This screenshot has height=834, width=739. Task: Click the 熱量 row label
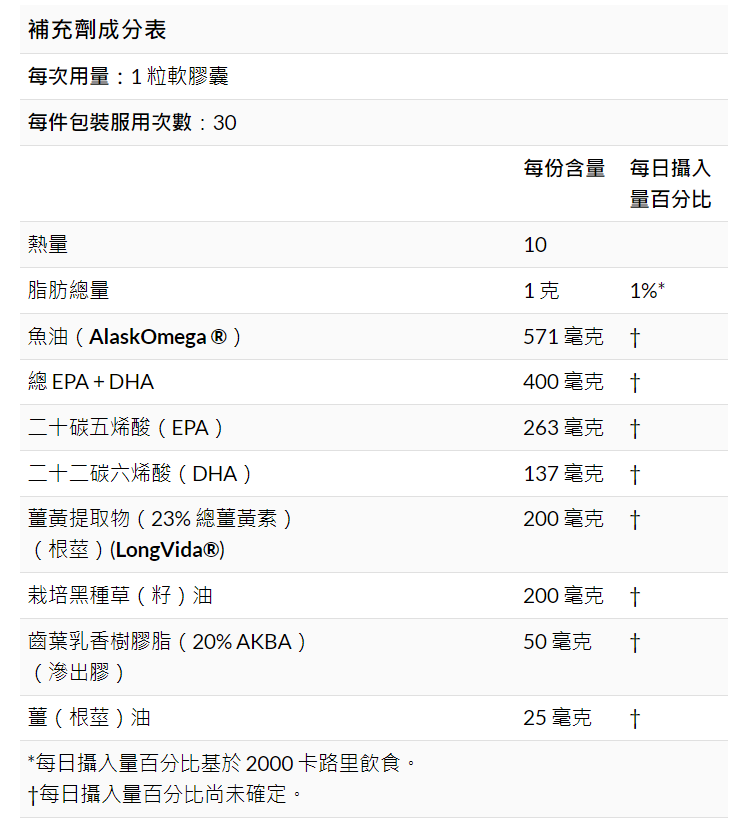48,244
